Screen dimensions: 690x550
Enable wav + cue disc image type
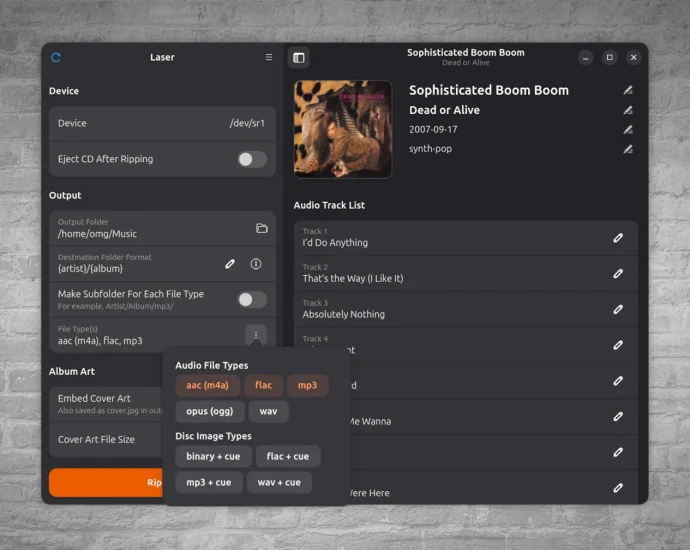pyautogui.click(x=279, y=482)
